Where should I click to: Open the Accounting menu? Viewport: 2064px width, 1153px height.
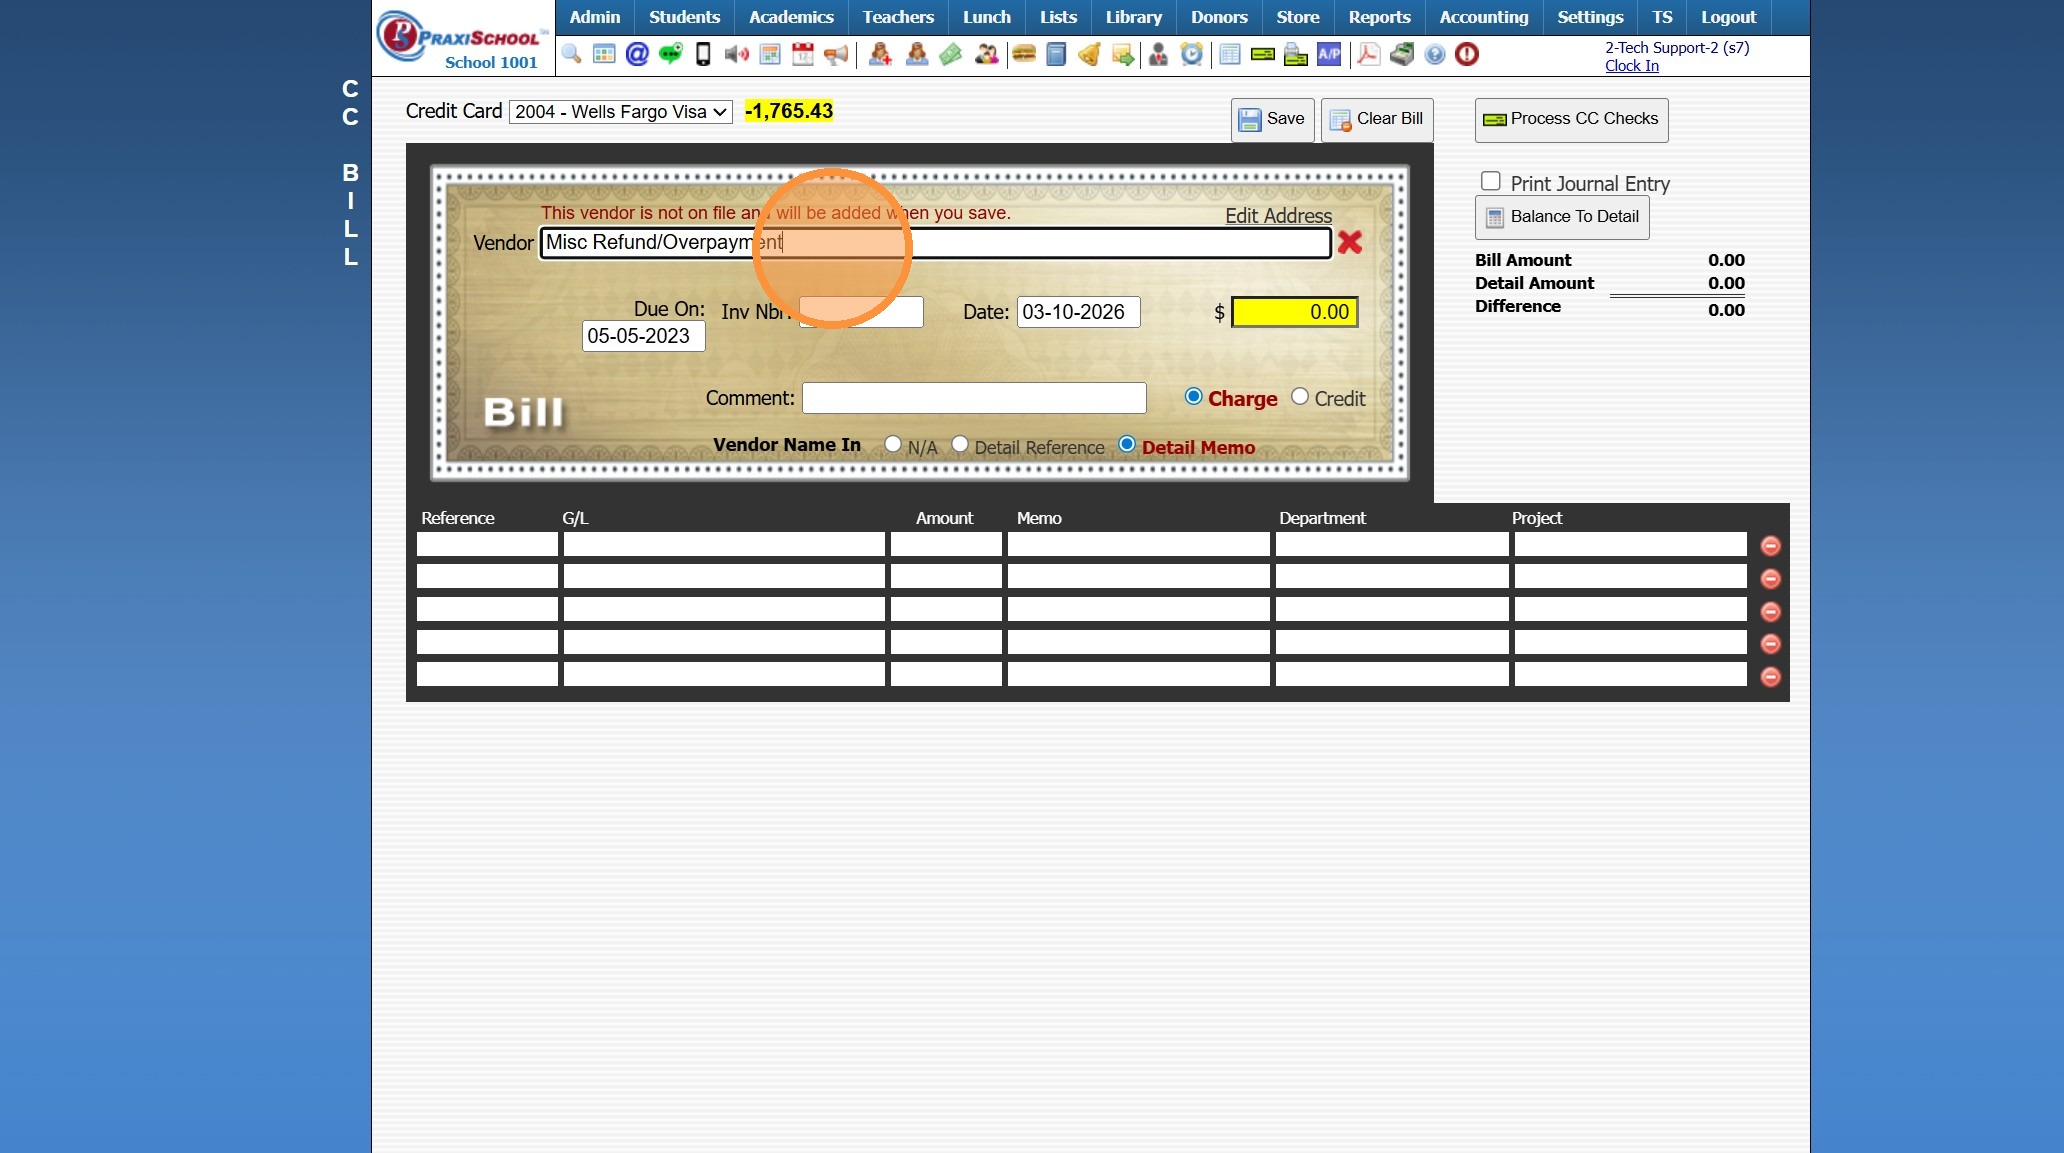1483,17
